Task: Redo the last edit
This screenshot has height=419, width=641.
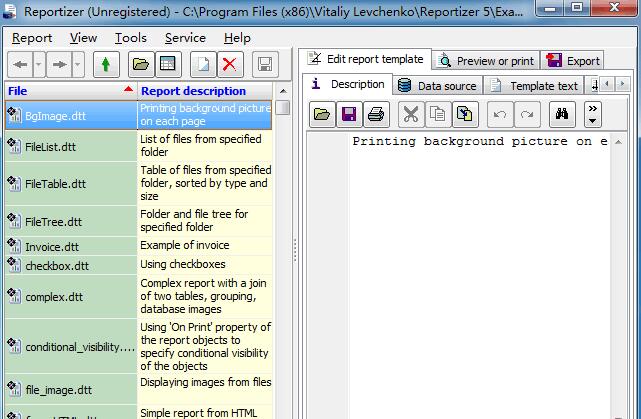Action: point(527,114)
